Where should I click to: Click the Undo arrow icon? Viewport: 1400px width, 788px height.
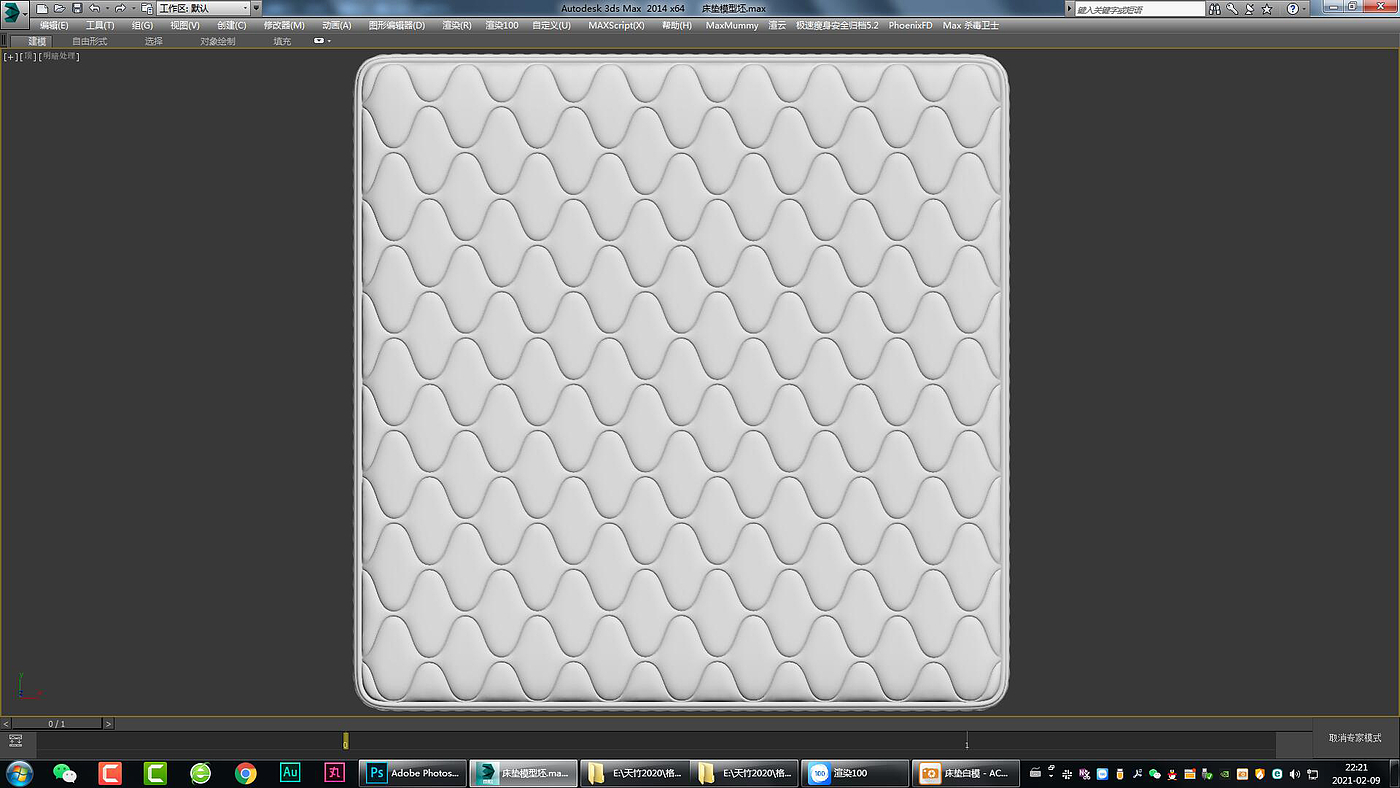(x=94, y=8)
